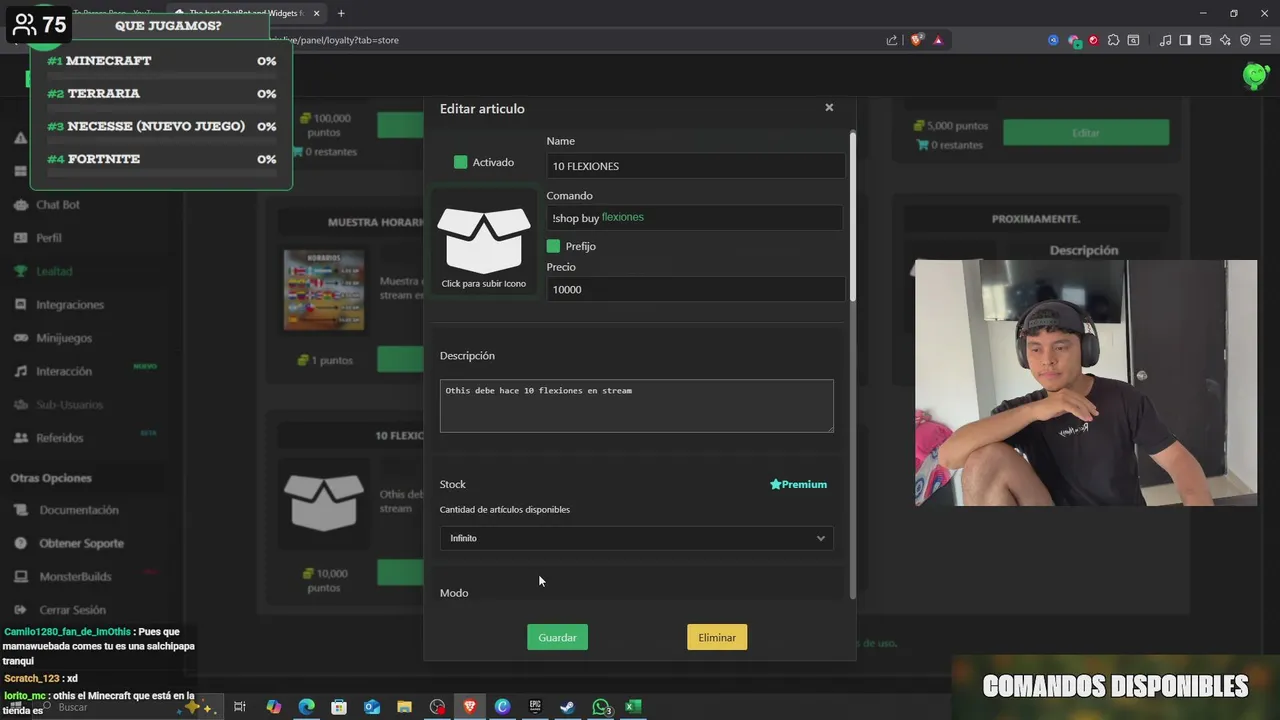Image resolution: width=1280 pixels, height=720 pixels.
Task: Click the Guardar button
Action: click(x=557, y=637)
